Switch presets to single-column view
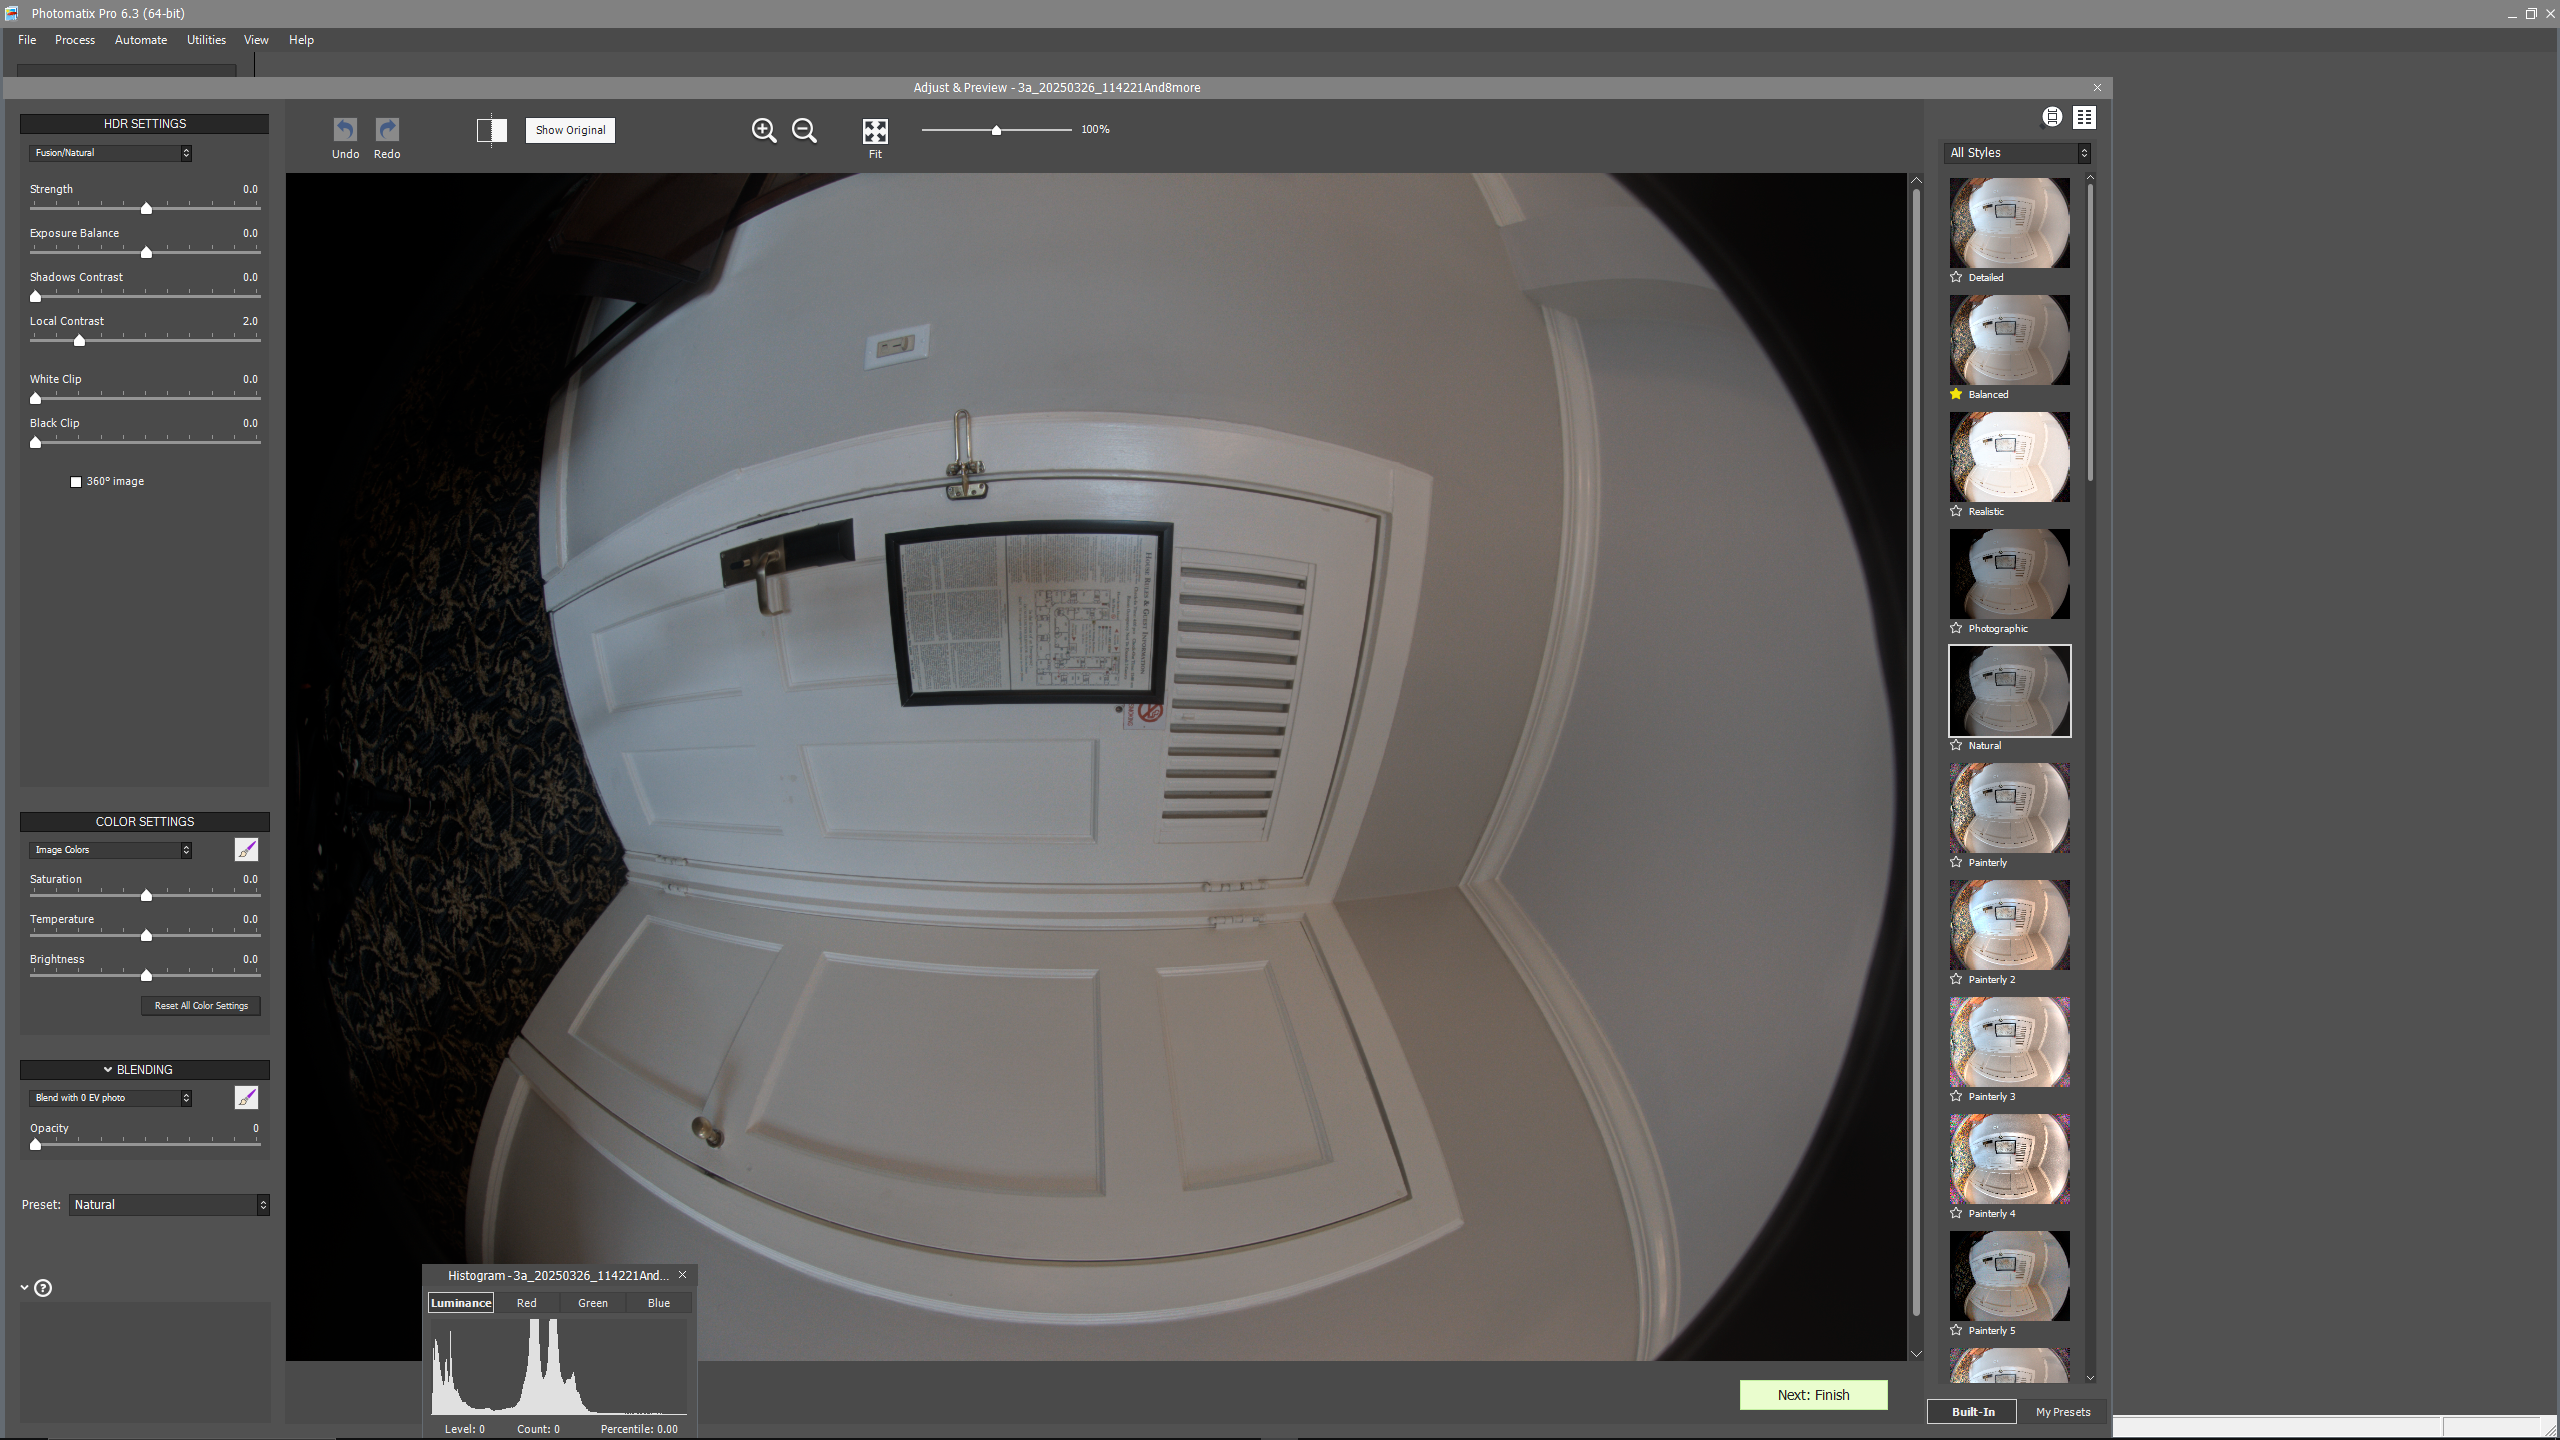The height and width of the screenshot is (1440, 2560). [x=2052, y=117]
